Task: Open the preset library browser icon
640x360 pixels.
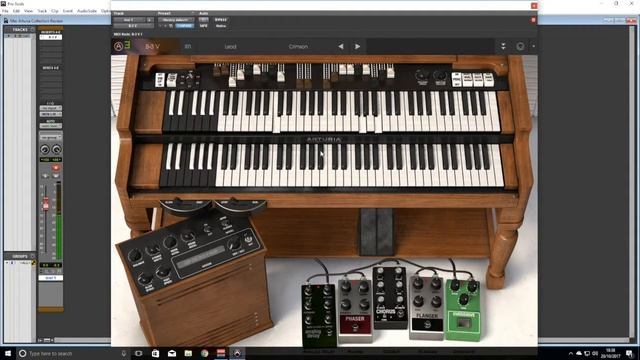Action: coord(188,47)
